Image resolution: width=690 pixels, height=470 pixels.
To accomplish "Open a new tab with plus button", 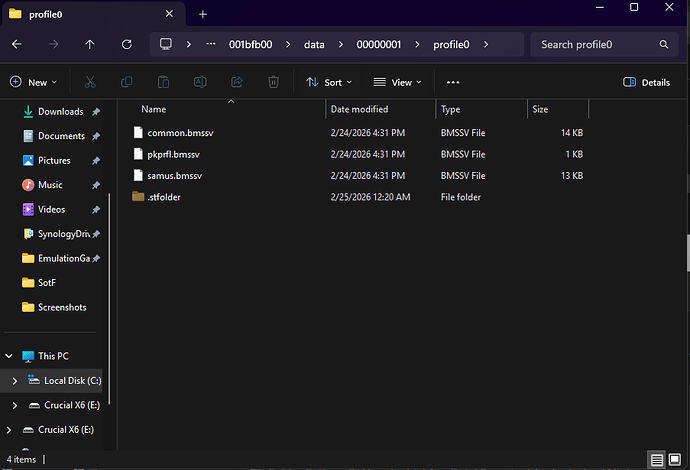I will tap(203, 14).
